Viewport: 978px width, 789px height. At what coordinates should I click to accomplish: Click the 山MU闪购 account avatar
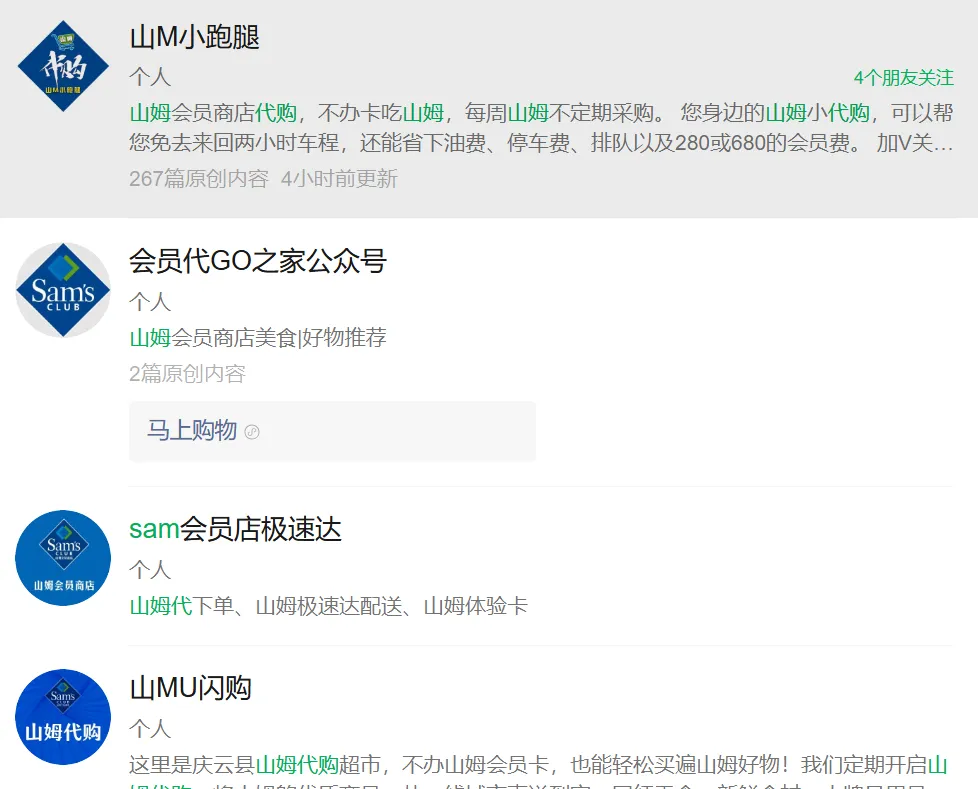tap(63, 717)
